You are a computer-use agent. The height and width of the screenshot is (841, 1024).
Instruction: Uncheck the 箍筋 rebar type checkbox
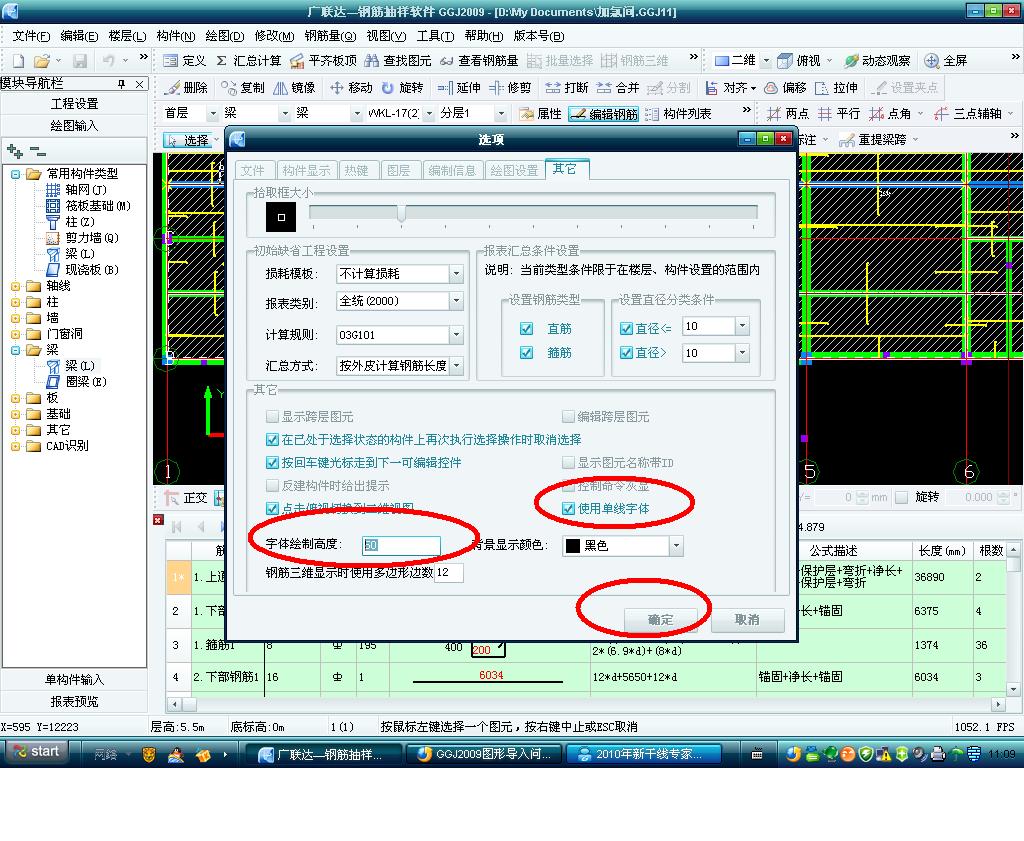click(x=526, y=353)
